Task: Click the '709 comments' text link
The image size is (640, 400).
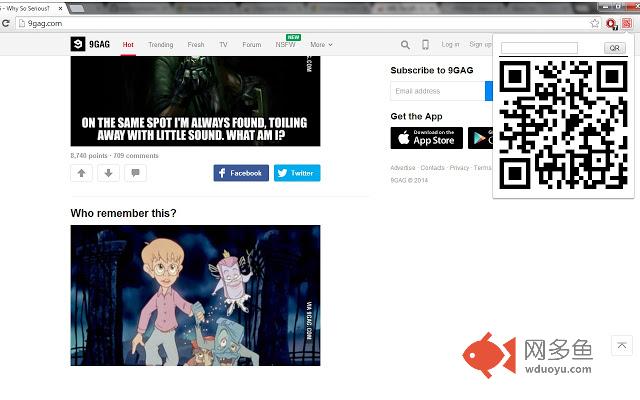Action: pos(136,156)
